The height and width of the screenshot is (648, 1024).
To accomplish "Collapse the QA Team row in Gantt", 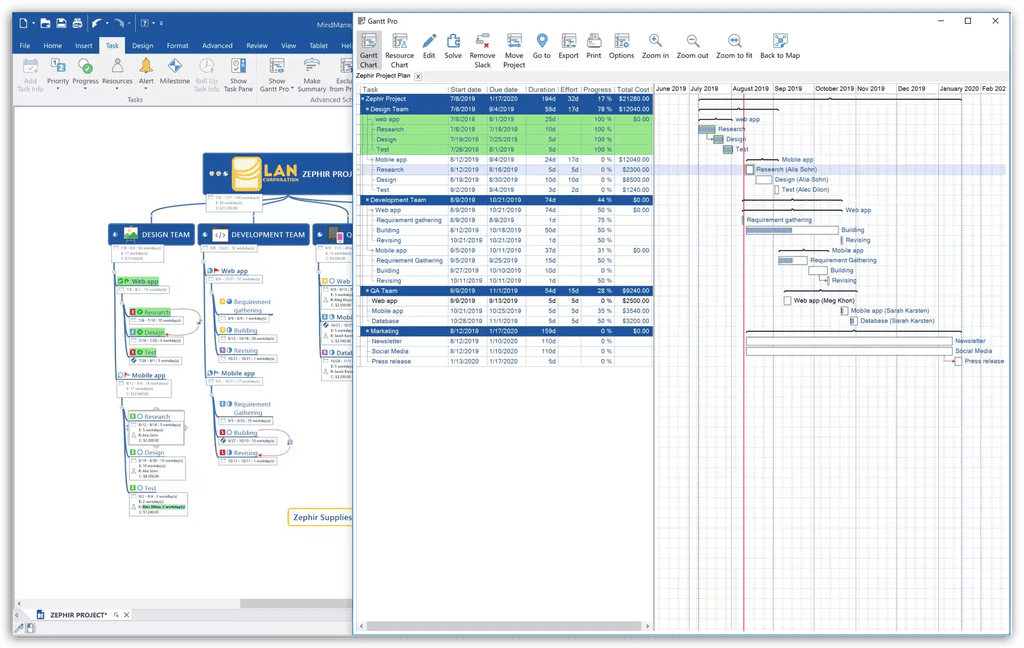I will 367,291.
